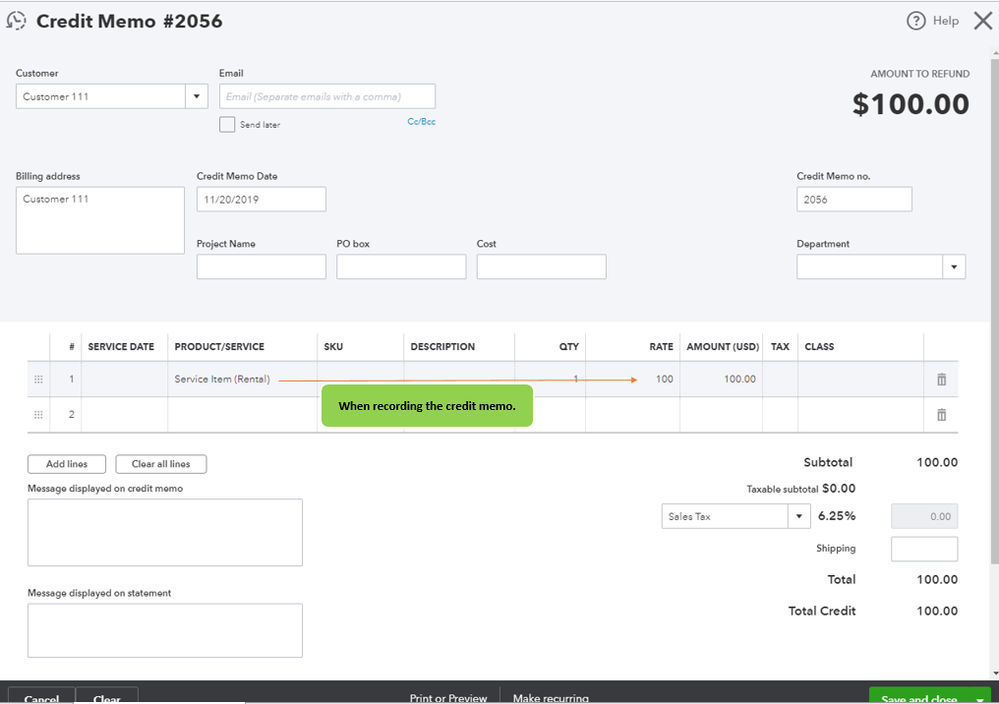Click the line 2 product/service cell
This screenshot has height=704, width=999.
coord(242,415)
